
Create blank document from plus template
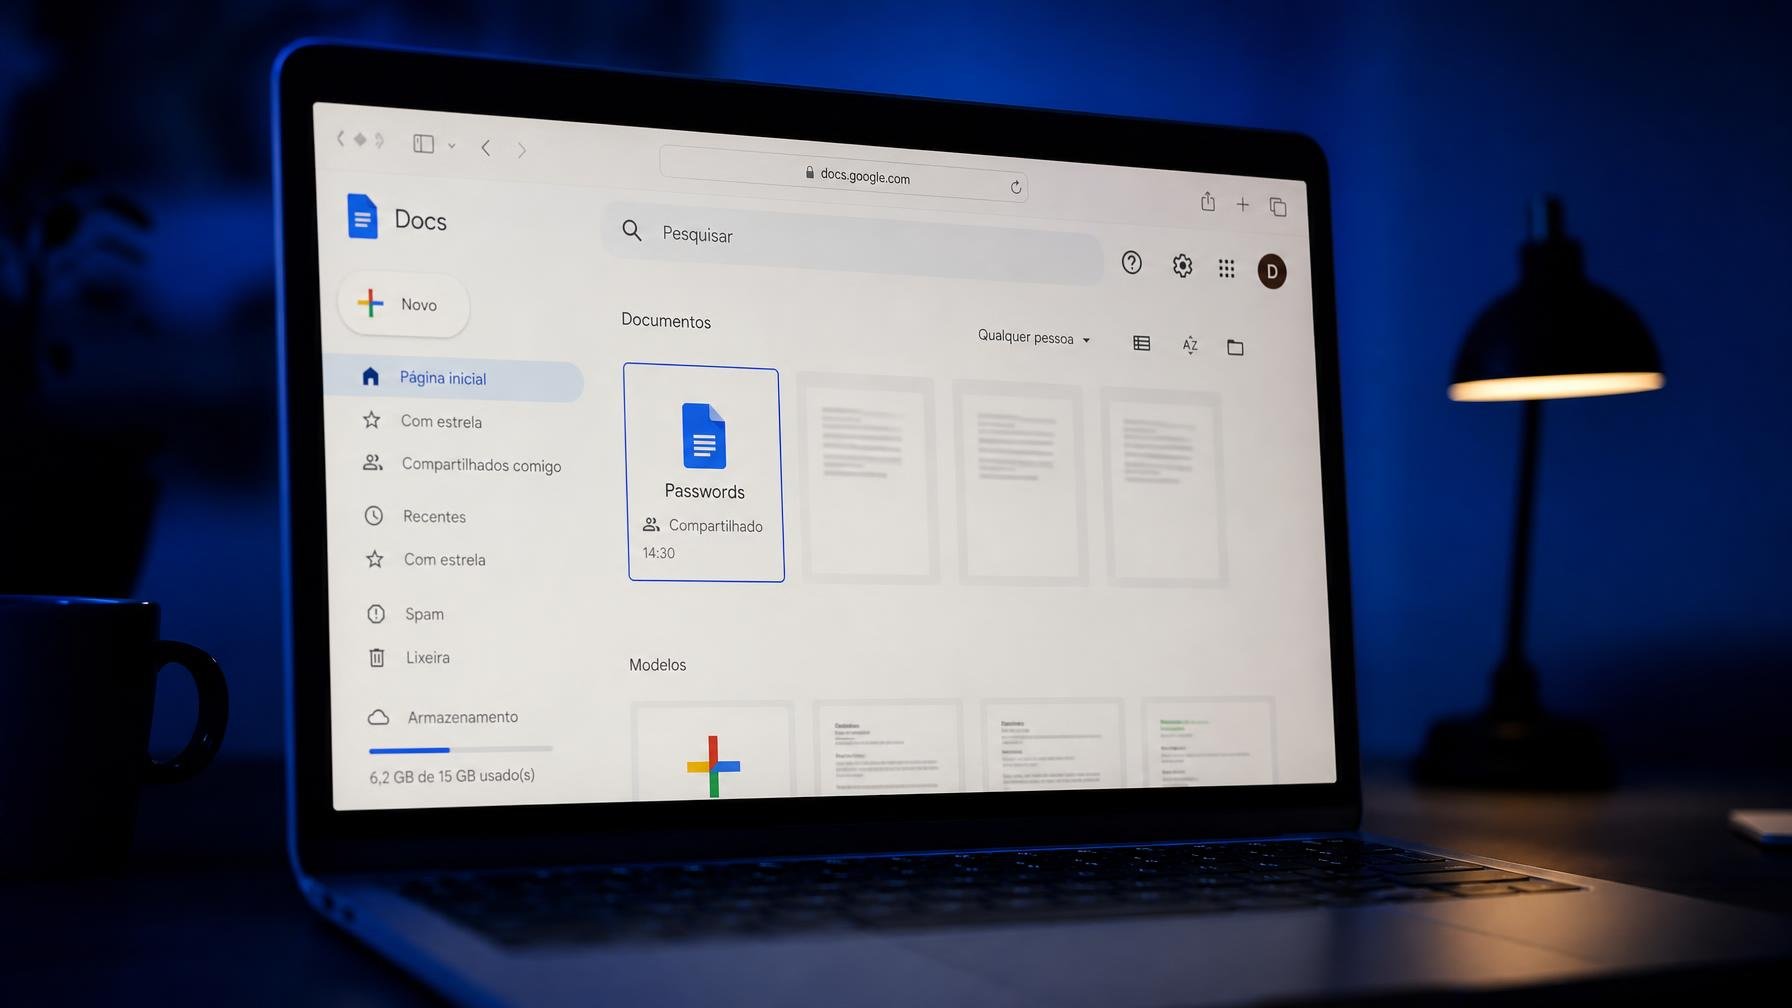(713, 751)
